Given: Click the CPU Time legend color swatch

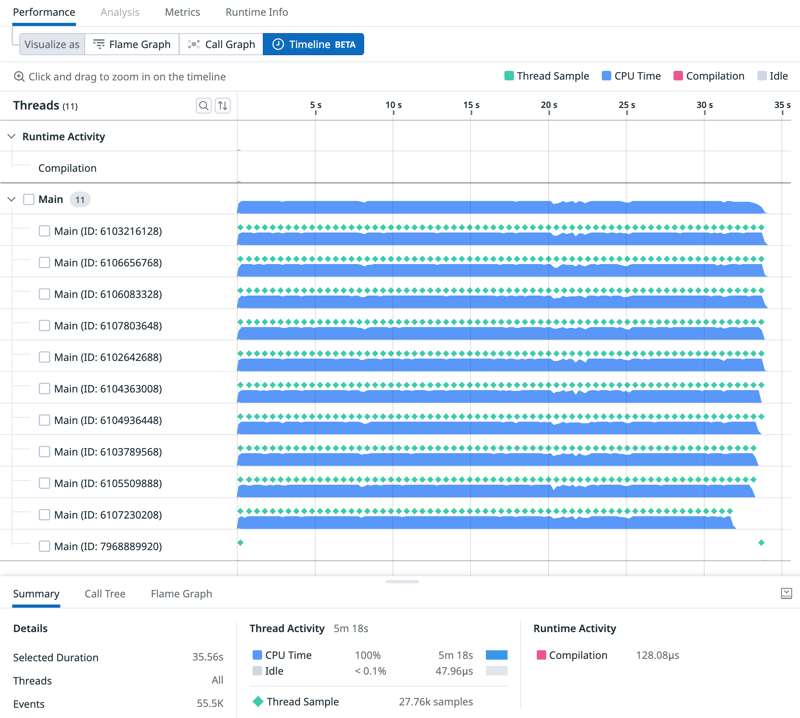Looking at the screenshot, I should tap(607, 76).
